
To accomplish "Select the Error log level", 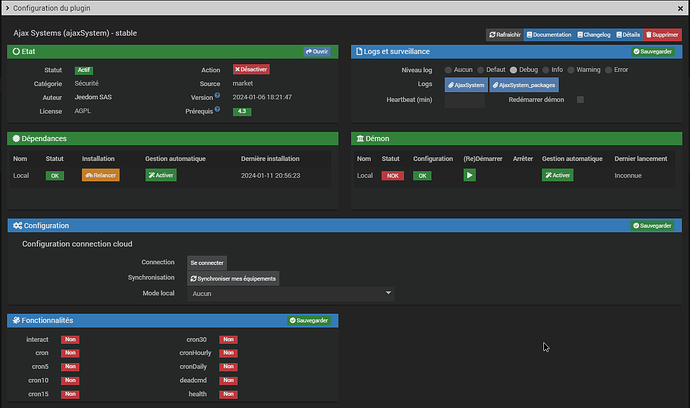I will (x=608, y=70).
